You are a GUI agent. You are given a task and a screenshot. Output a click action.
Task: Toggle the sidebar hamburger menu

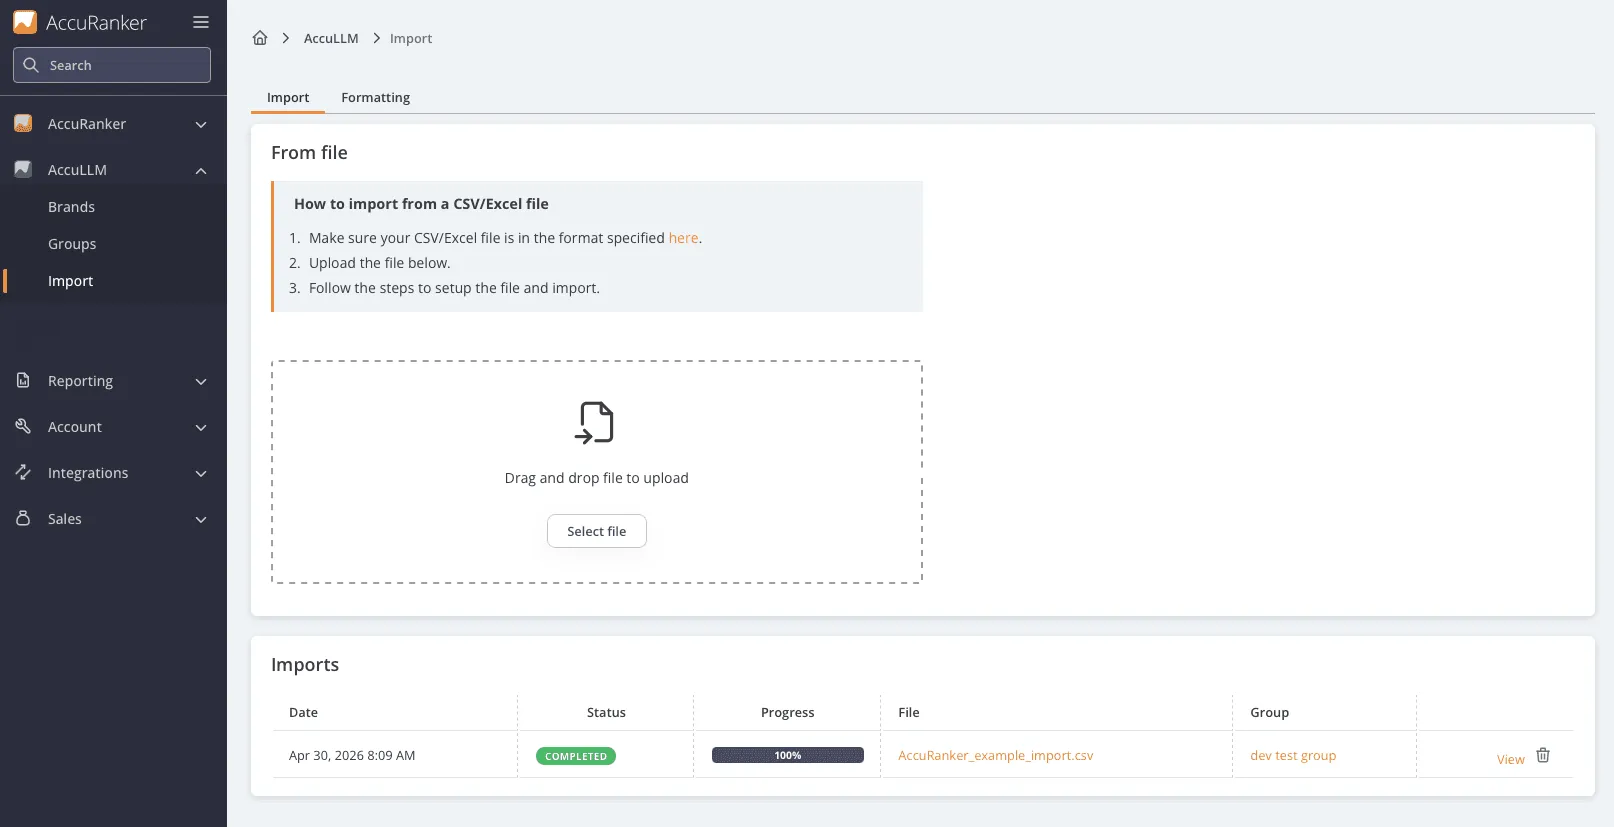click(201, 22)
